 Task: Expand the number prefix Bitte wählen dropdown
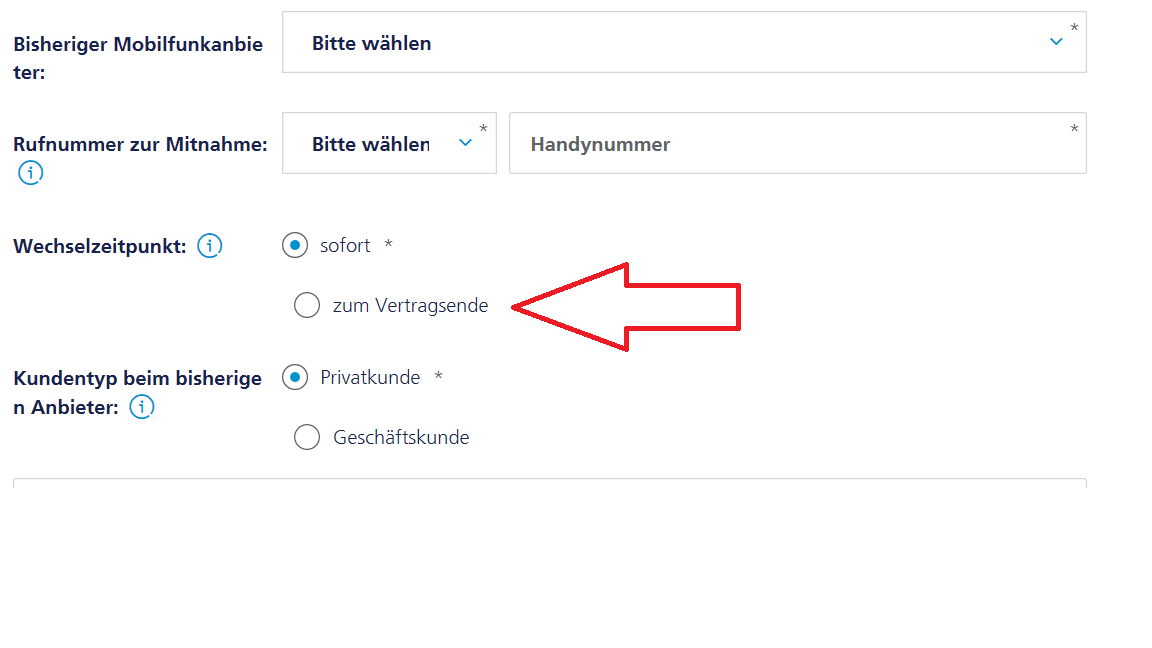pos(389,143)
